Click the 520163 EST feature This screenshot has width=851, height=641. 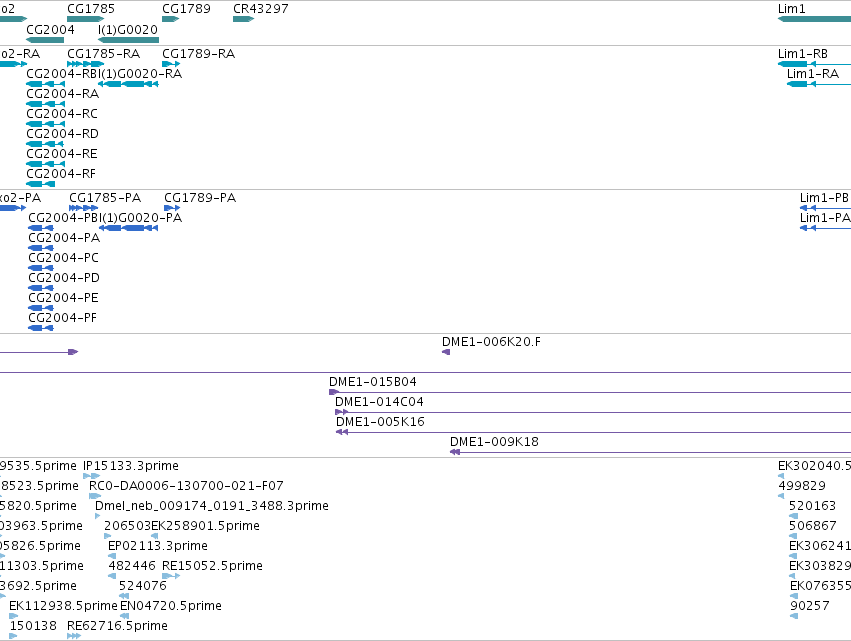pyautogui.click(x=793, y=516)
